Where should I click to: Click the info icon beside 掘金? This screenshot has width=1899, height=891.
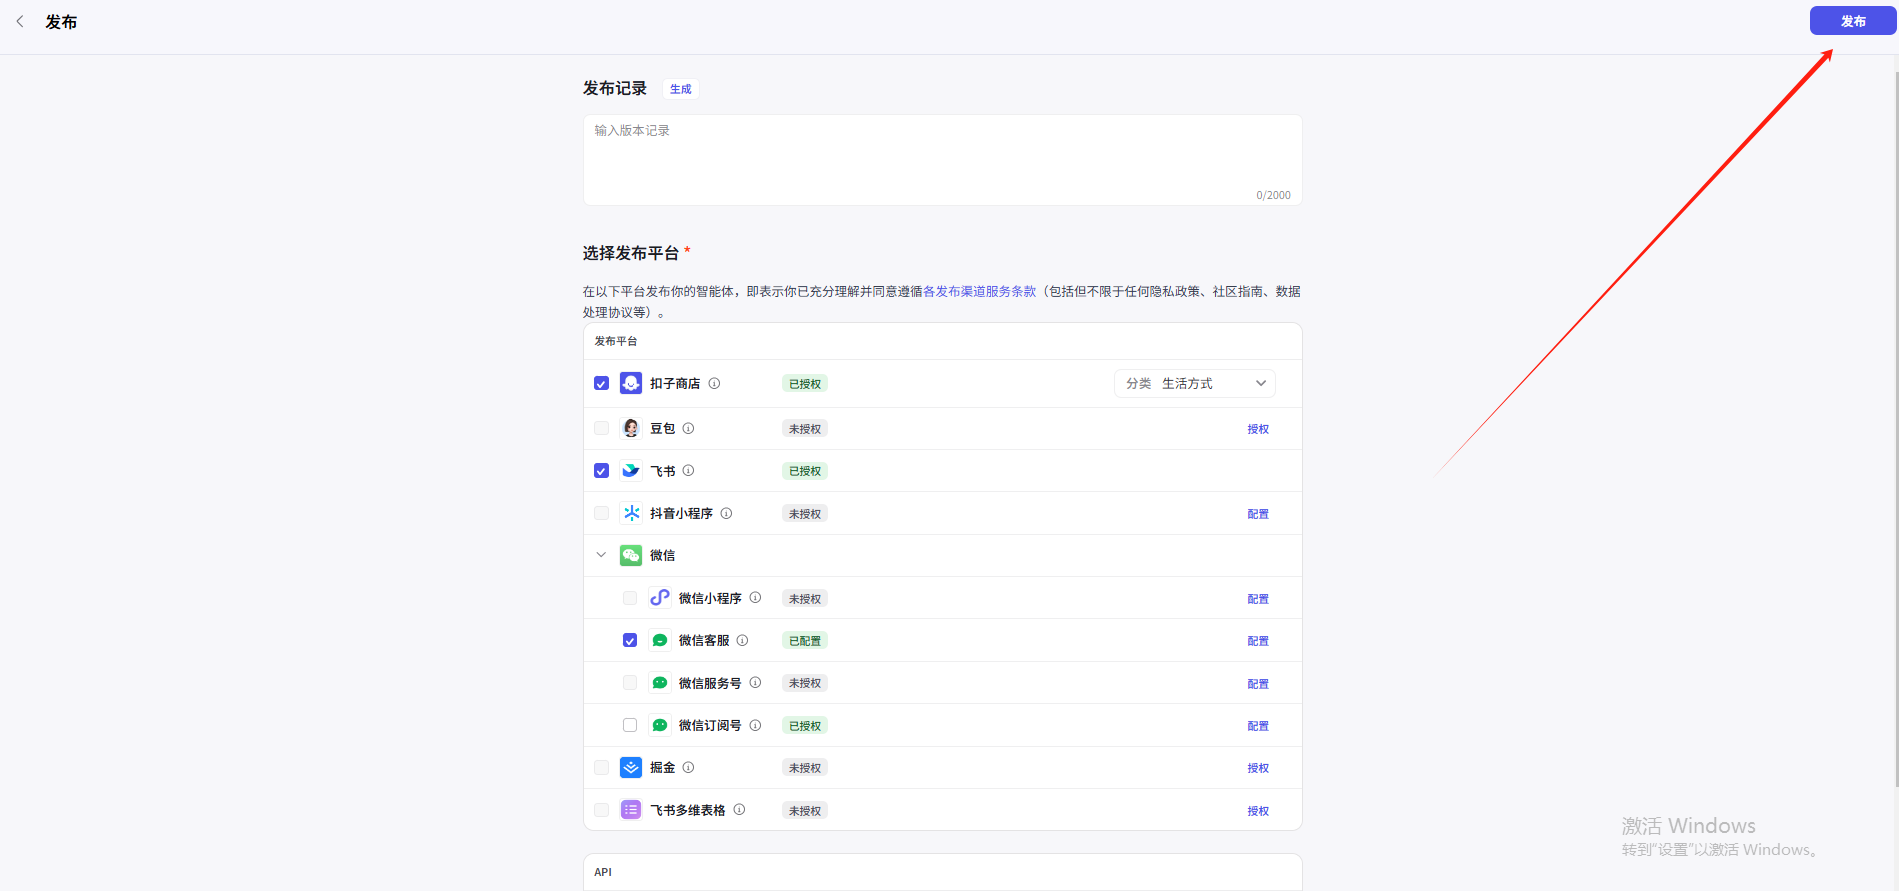click(688, 767)
